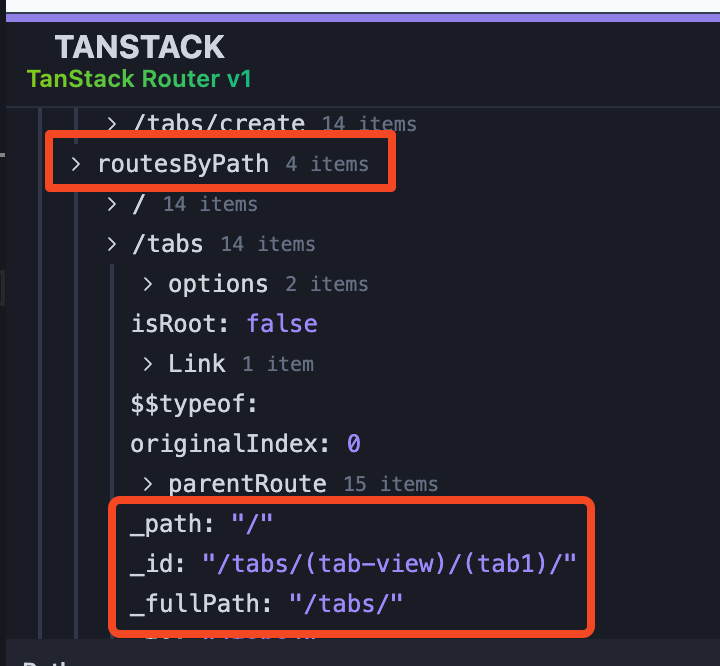Click the TANSTACK logo text
The height and width of the screenshot is (666, 720).
(140, 47)
